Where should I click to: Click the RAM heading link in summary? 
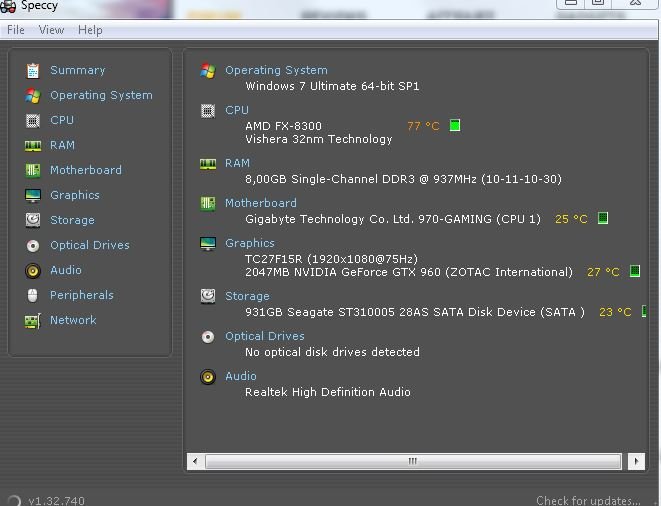pyautogui.click(x=237, y=164)
